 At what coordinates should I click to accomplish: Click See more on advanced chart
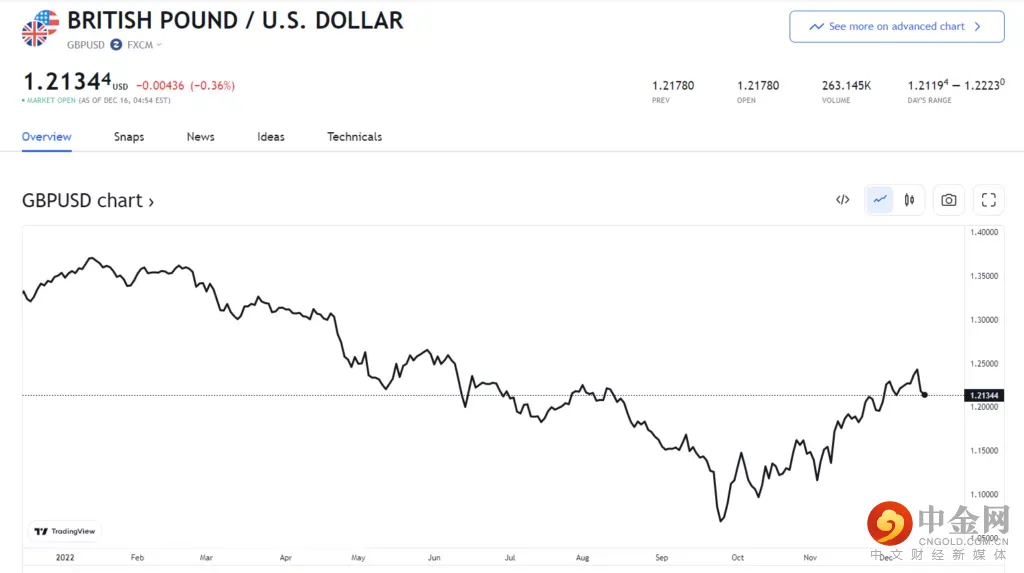(896, 27)
